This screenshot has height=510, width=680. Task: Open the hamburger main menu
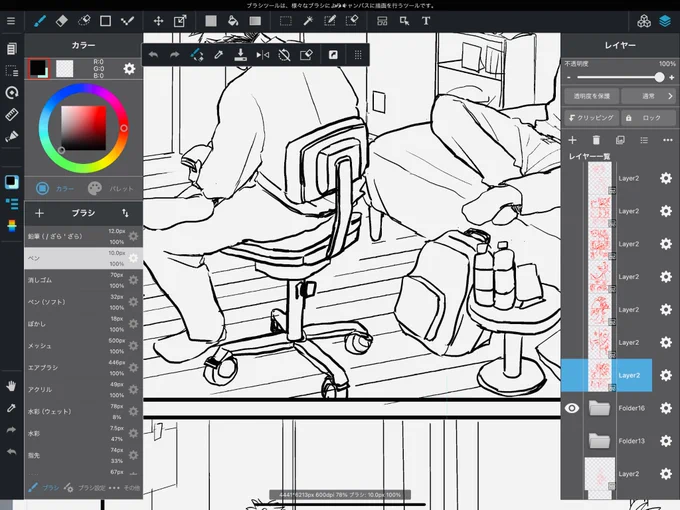(x=11, y=21)
